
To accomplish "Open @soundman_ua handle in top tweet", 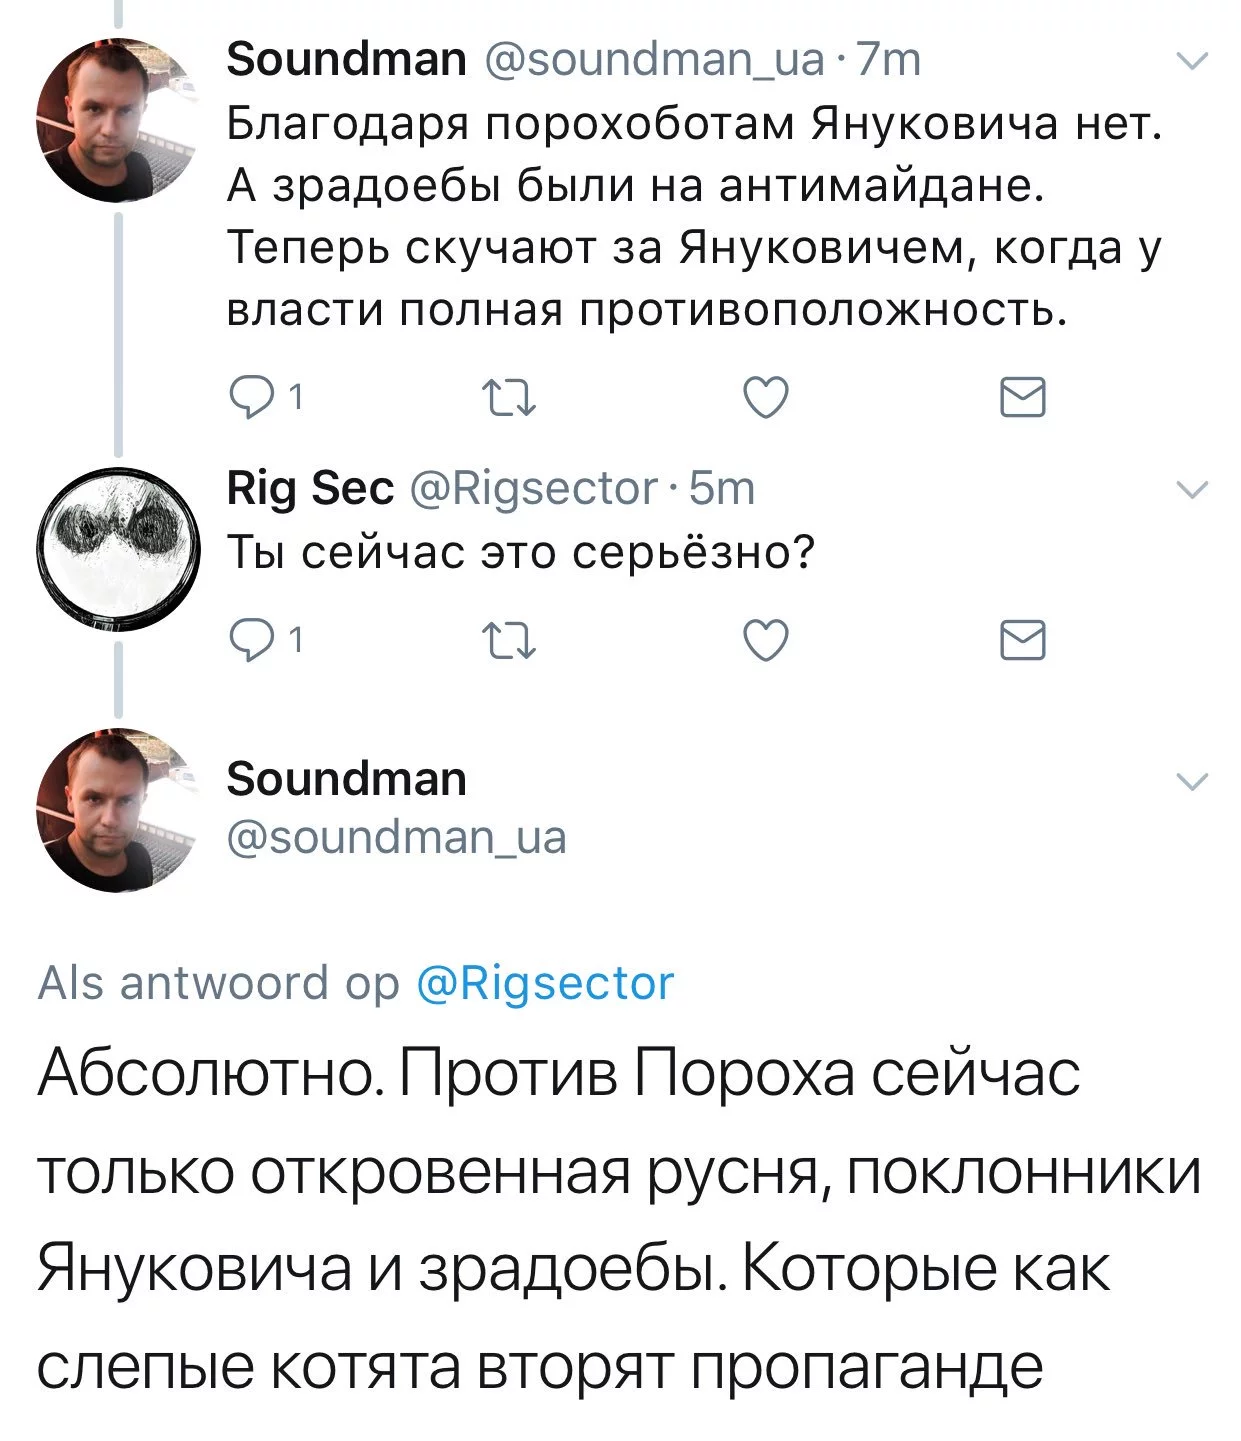I will (654, 60).
